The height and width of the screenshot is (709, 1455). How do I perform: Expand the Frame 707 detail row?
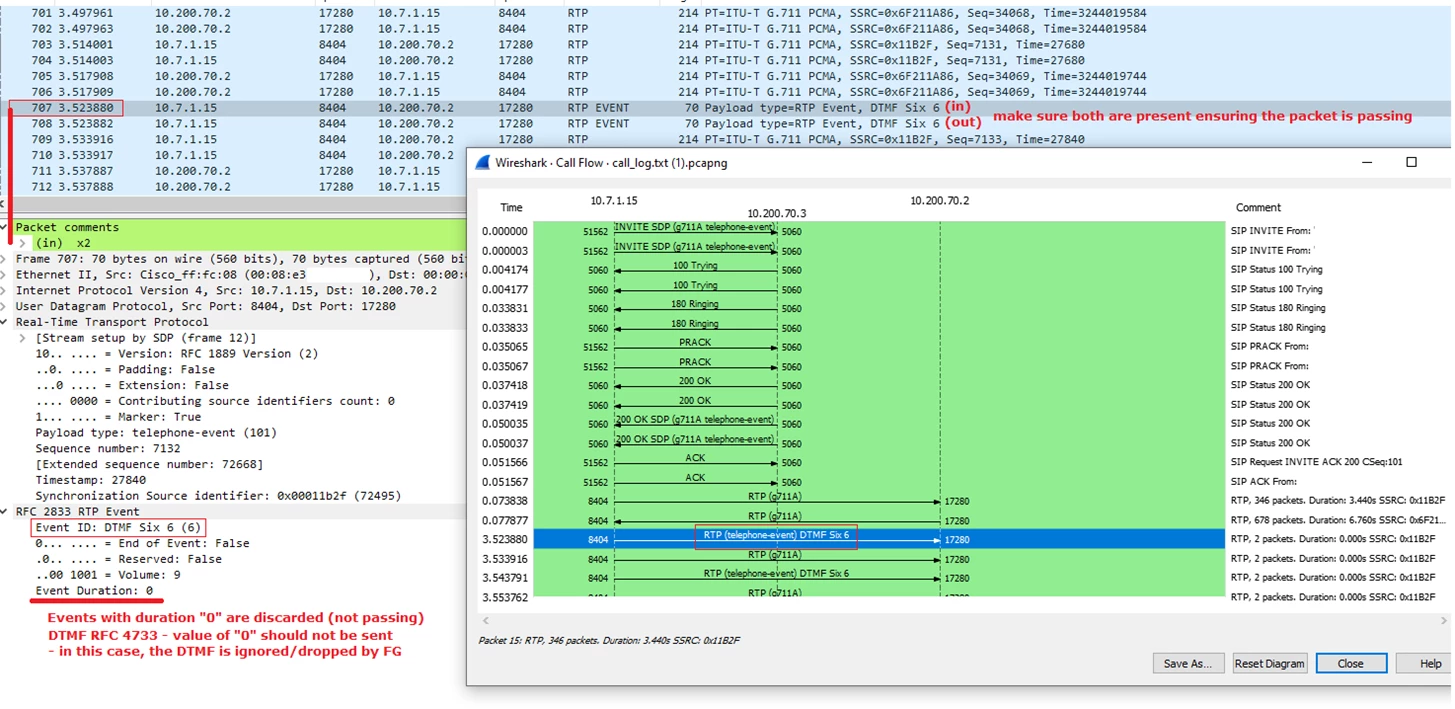[7, 259]
